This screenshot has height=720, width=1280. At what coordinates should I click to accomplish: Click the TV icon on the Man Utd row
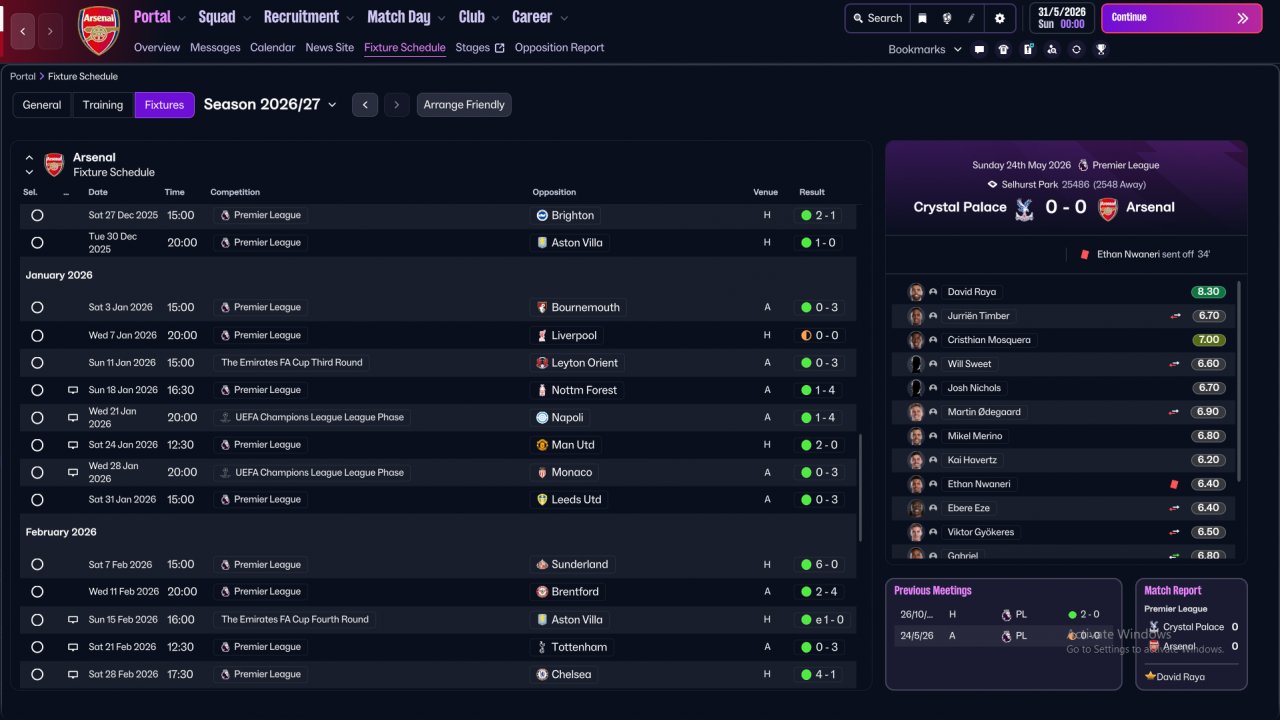[x=73, y=445]
